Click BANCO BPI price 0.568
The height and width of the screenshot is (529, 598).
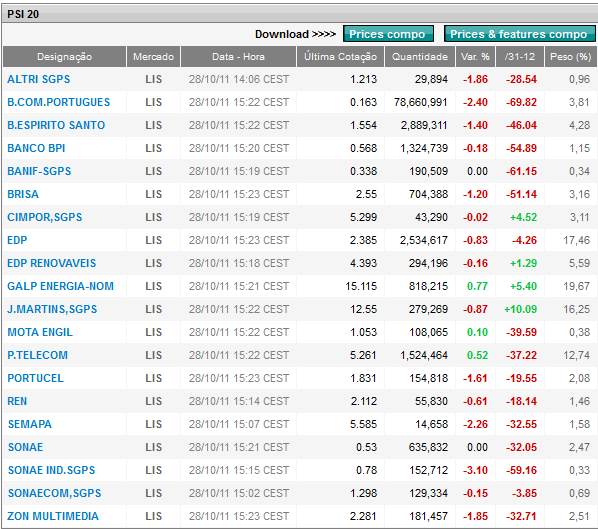click(x=363, y=148)
